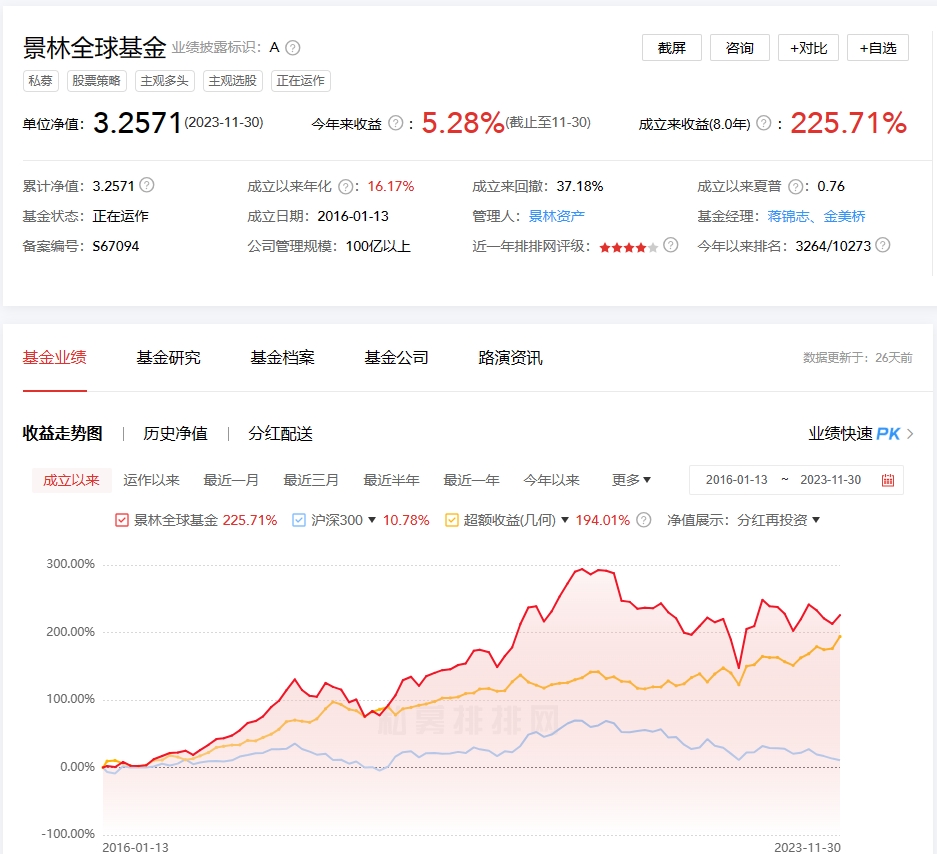The height and width of the screenshot is (854, 937).
Task: Click help icon after 累计净值 3.2571
Action: pos(147,185)
